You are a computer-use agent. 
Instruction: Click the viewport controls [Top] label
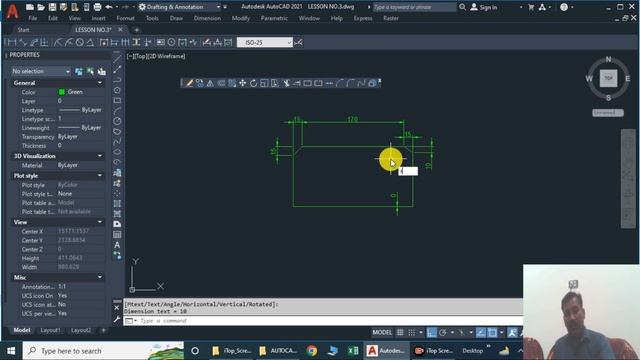click(x=141, y=56)
